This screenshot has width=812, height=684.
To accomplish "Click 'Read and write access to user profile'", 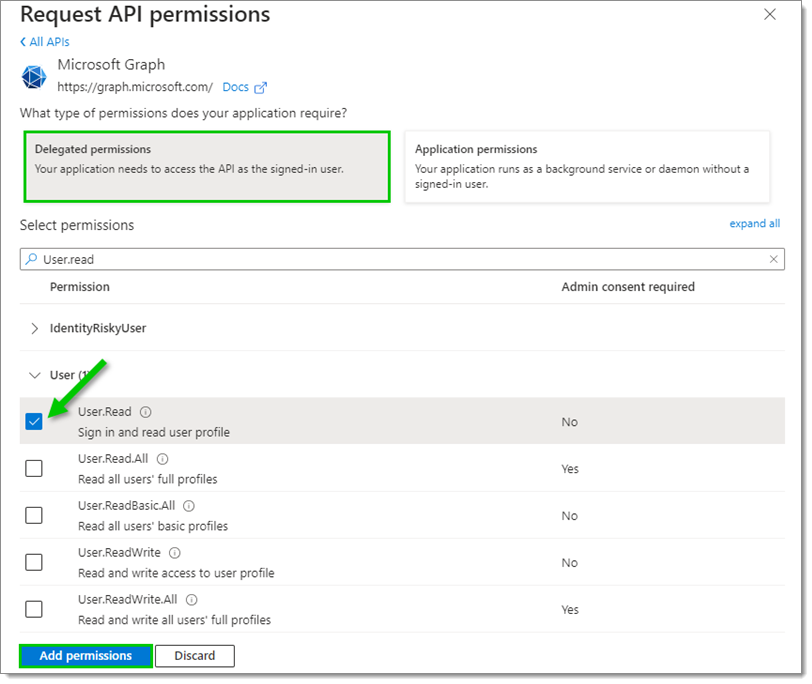I will [176, 573].
